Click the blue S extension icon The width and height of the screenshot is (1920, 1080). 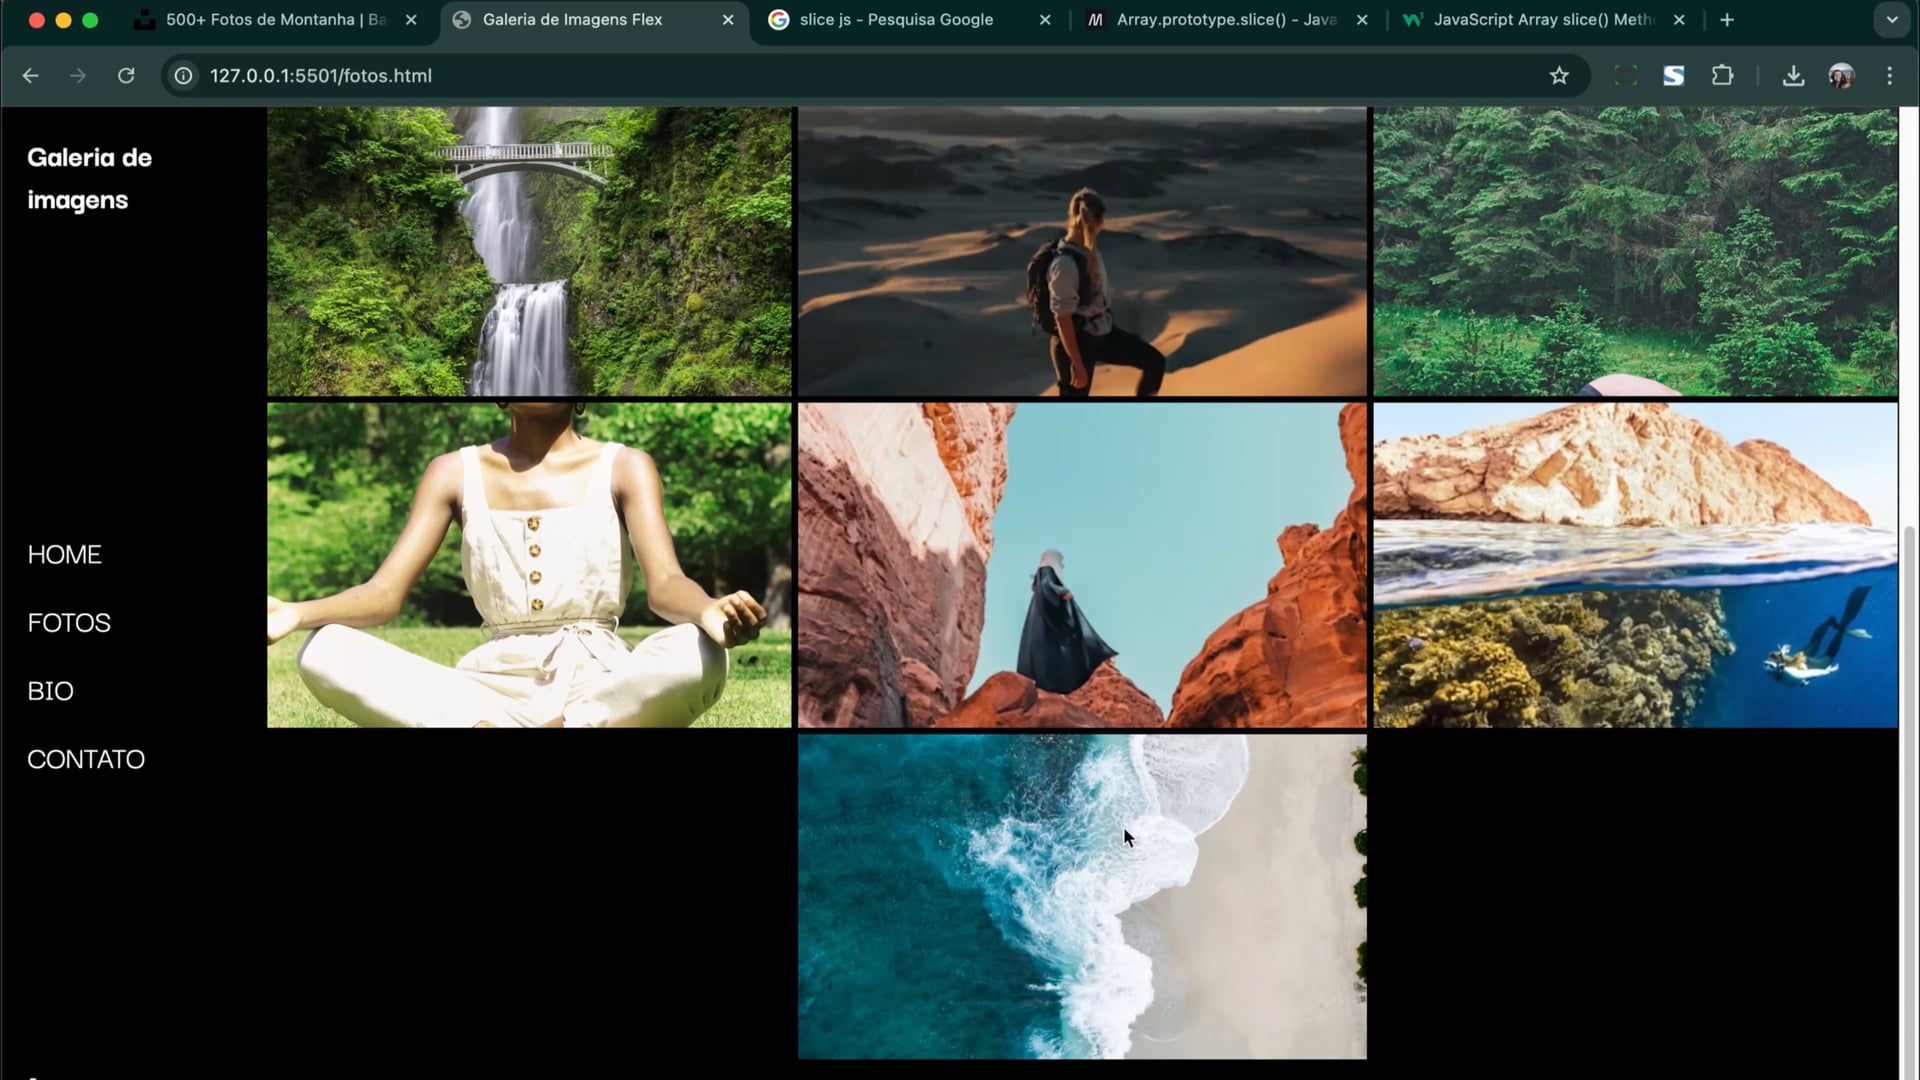click(x=1673, y=76)
